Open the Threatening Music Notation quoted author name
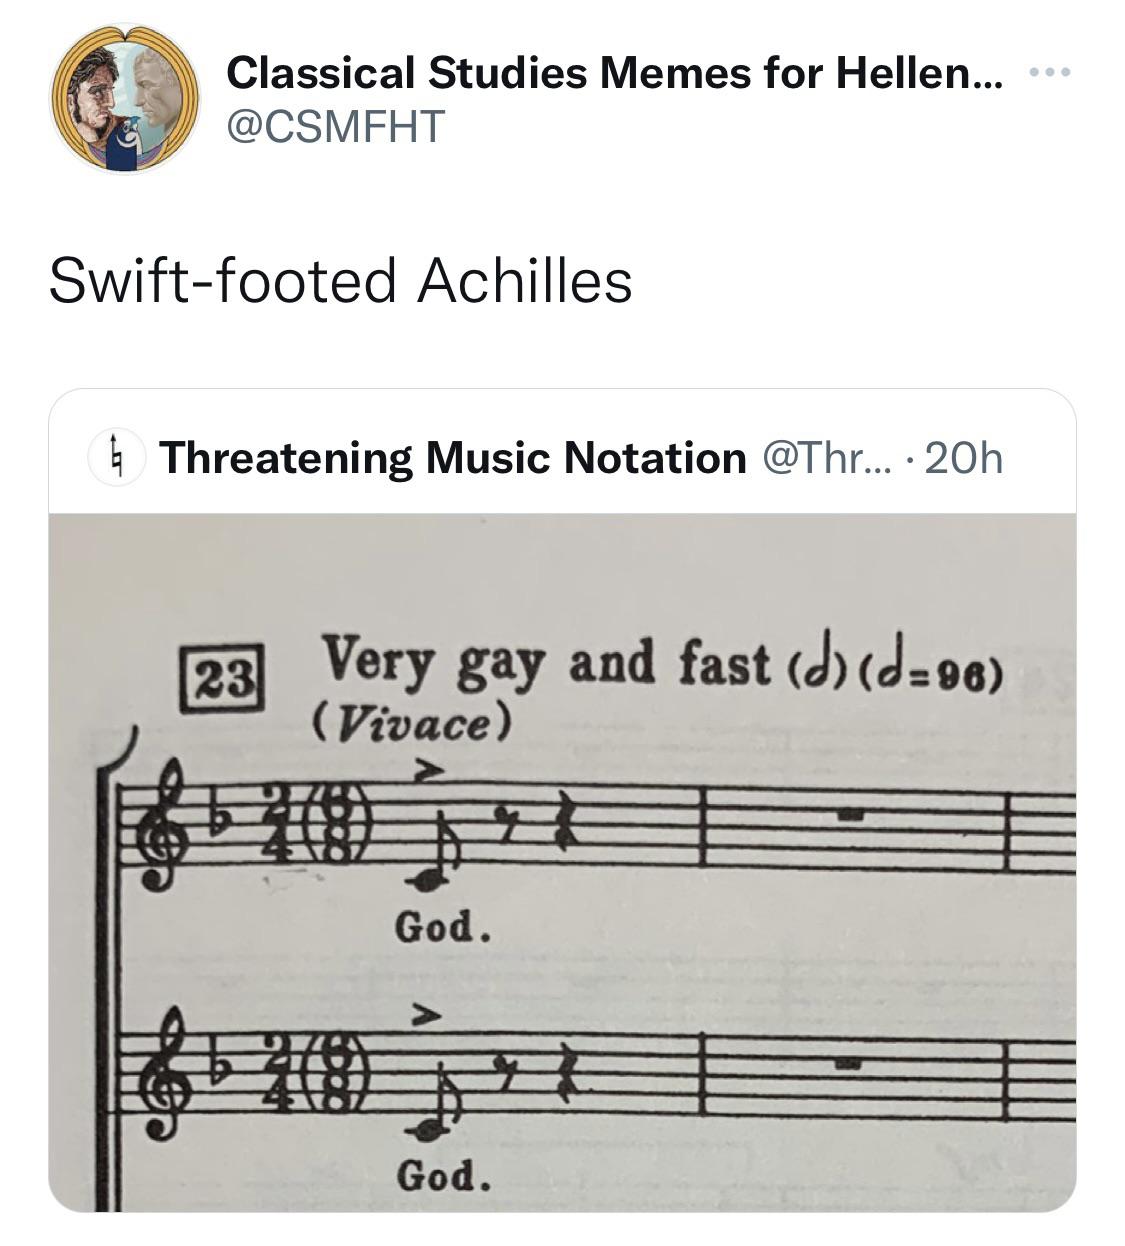The width and height of the screenshot is (1125, 1246). point(452,458)
